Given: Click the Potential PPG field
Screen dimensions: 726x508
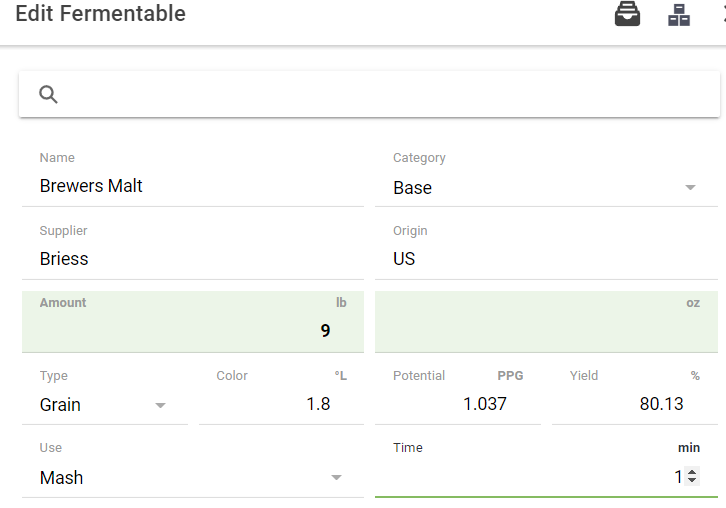Looking at the screenshot, I should point(460,404).
